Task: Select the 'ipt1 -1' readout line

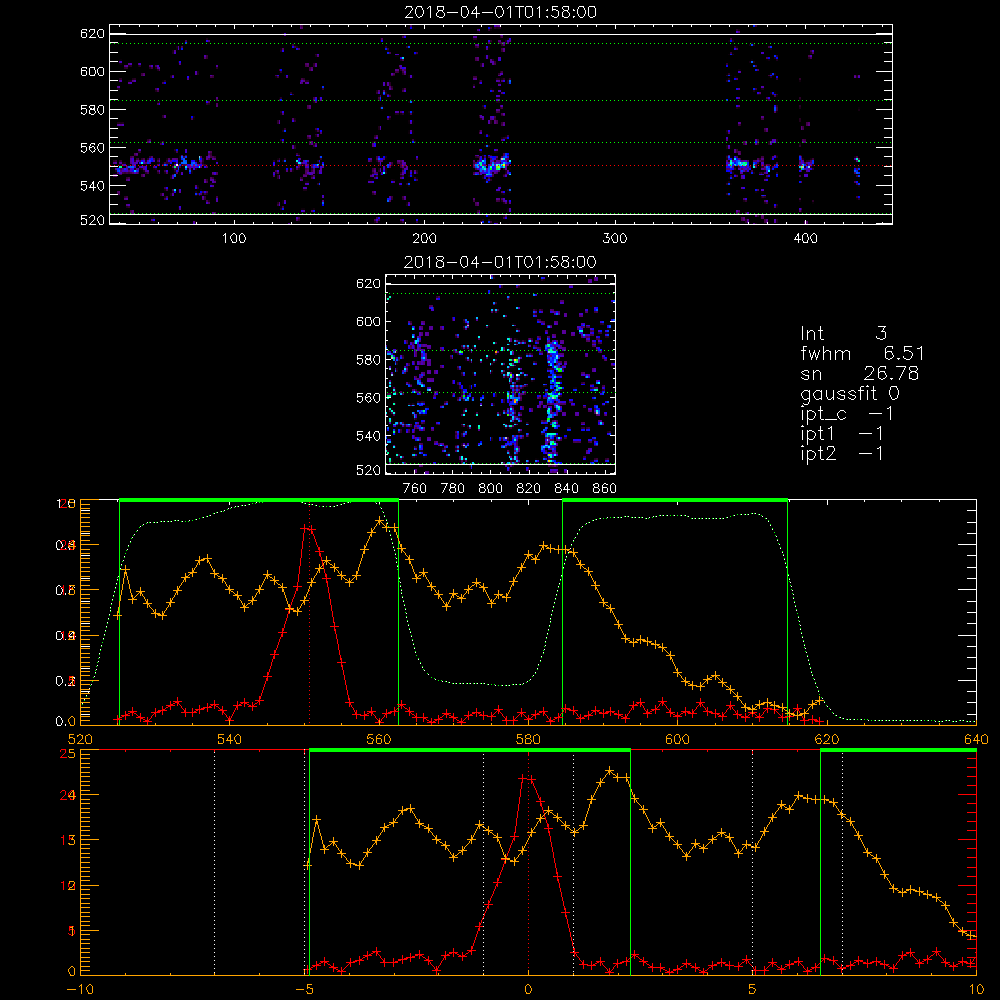Action: tap(842, 434)
